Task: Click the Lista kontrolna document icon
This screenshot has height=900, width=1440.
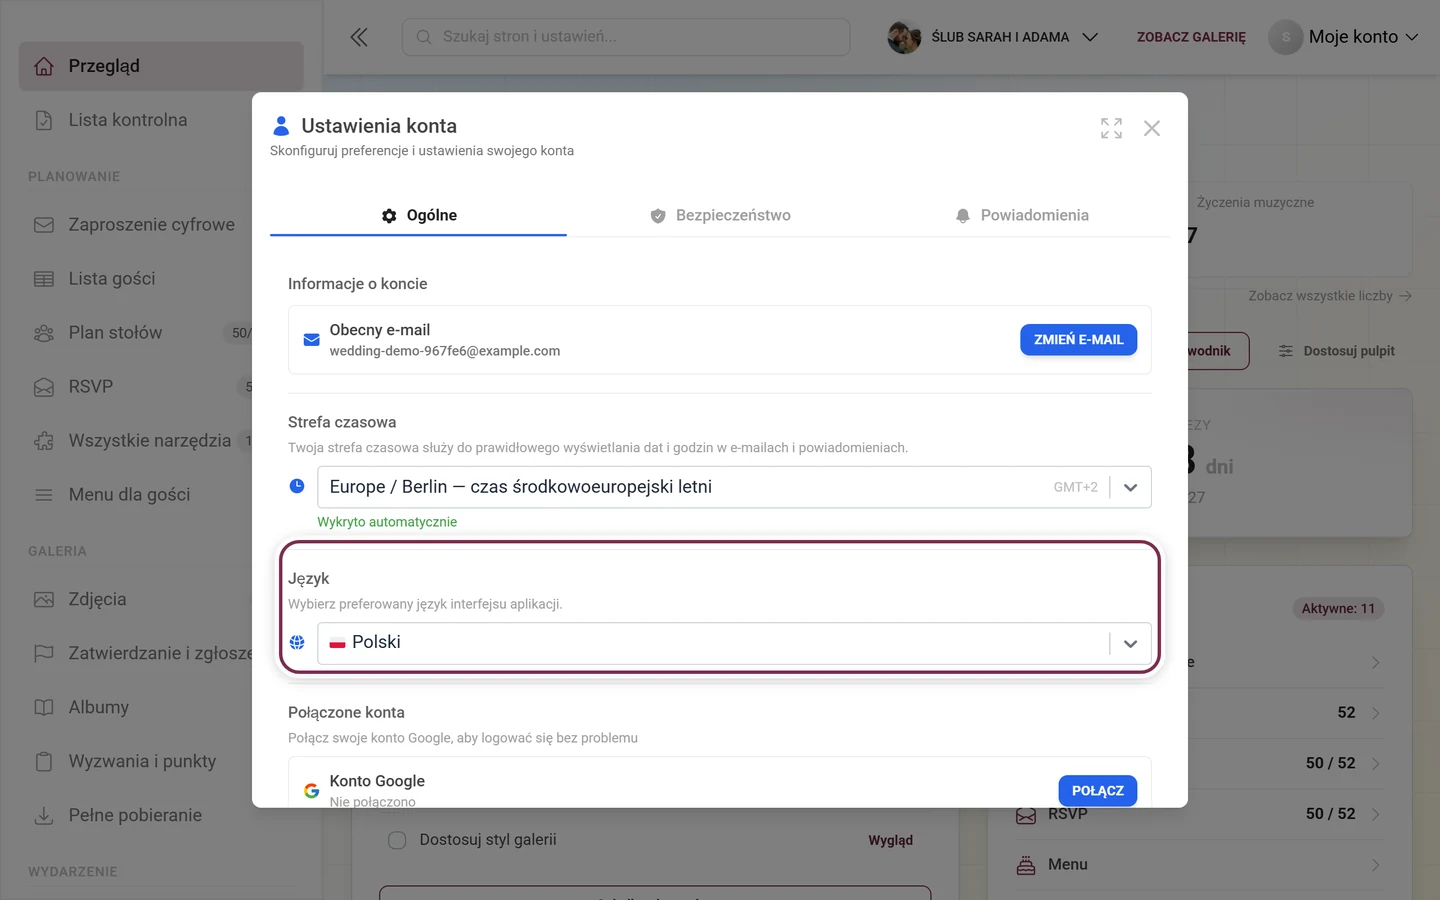Action: pos(44,120)
